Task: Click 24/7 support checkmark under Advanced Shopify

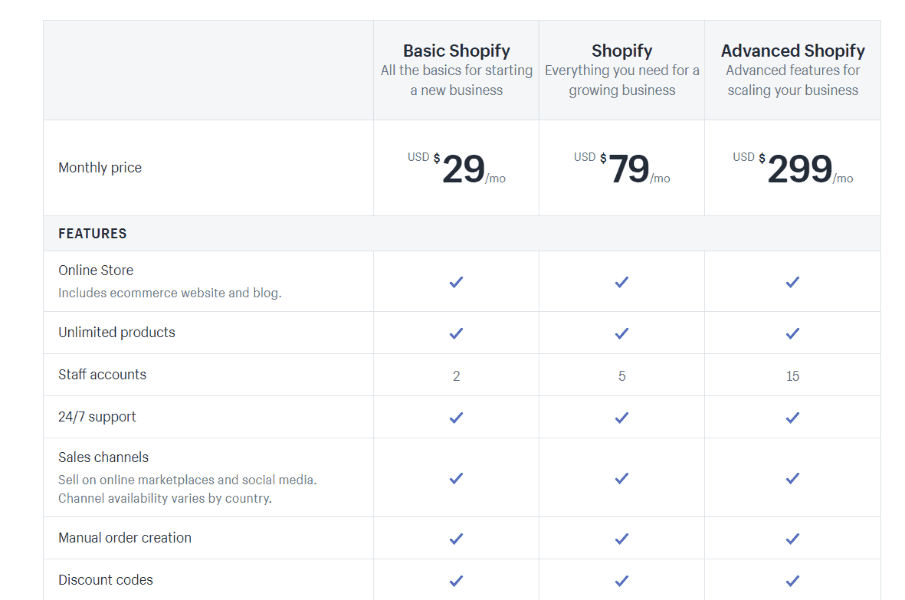Action: coord(792,418)
